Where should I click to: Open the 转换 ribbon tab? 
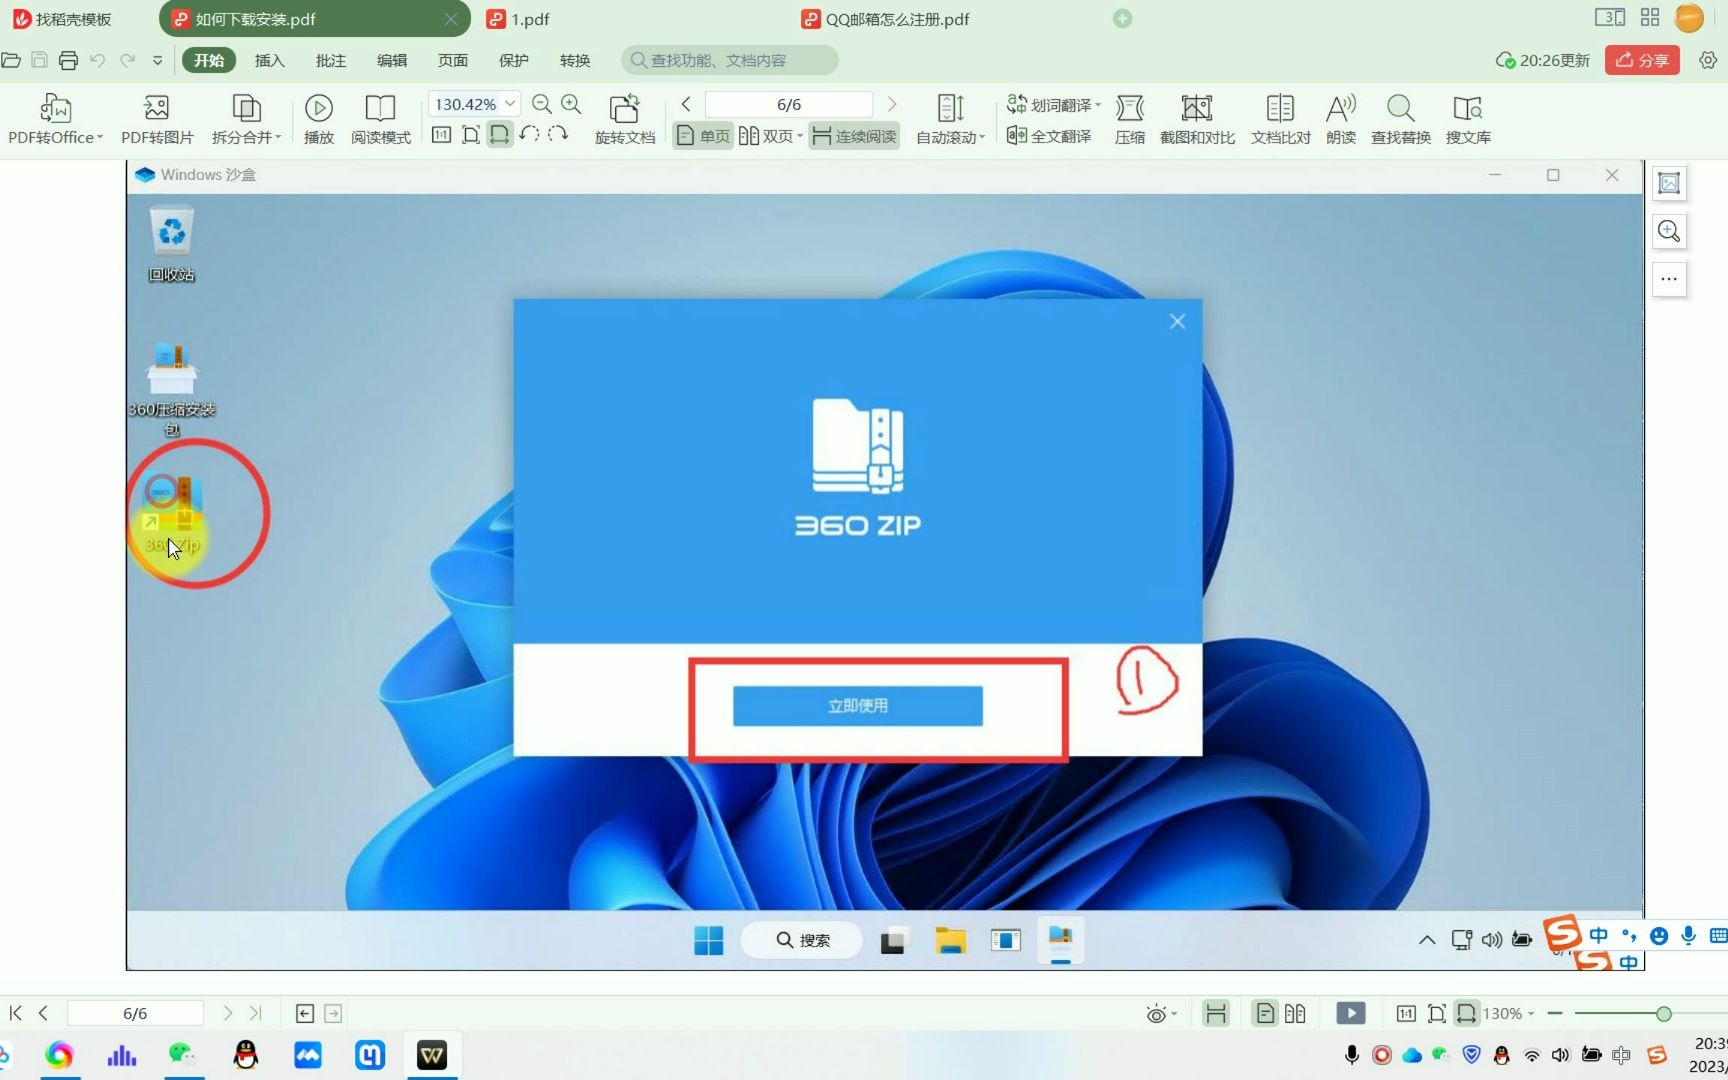point(575,60)
